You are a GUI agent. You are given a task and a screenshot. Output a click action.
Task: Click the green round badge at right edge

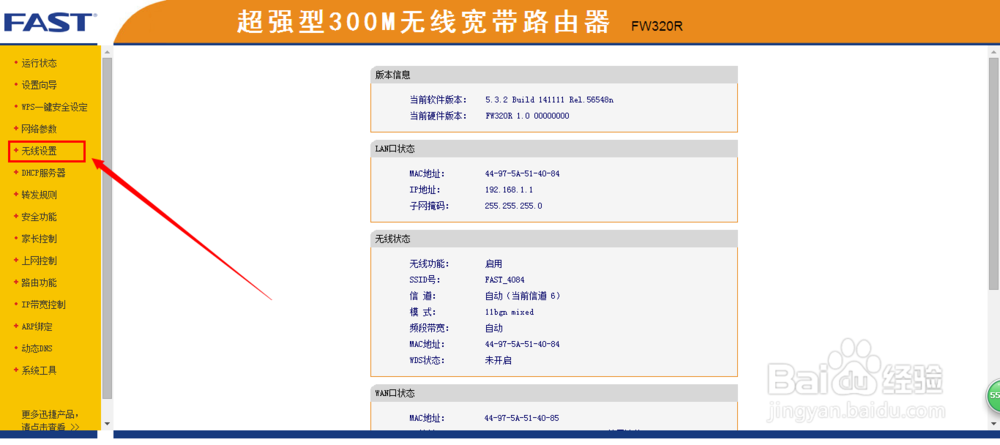click(x=994, y=395)
